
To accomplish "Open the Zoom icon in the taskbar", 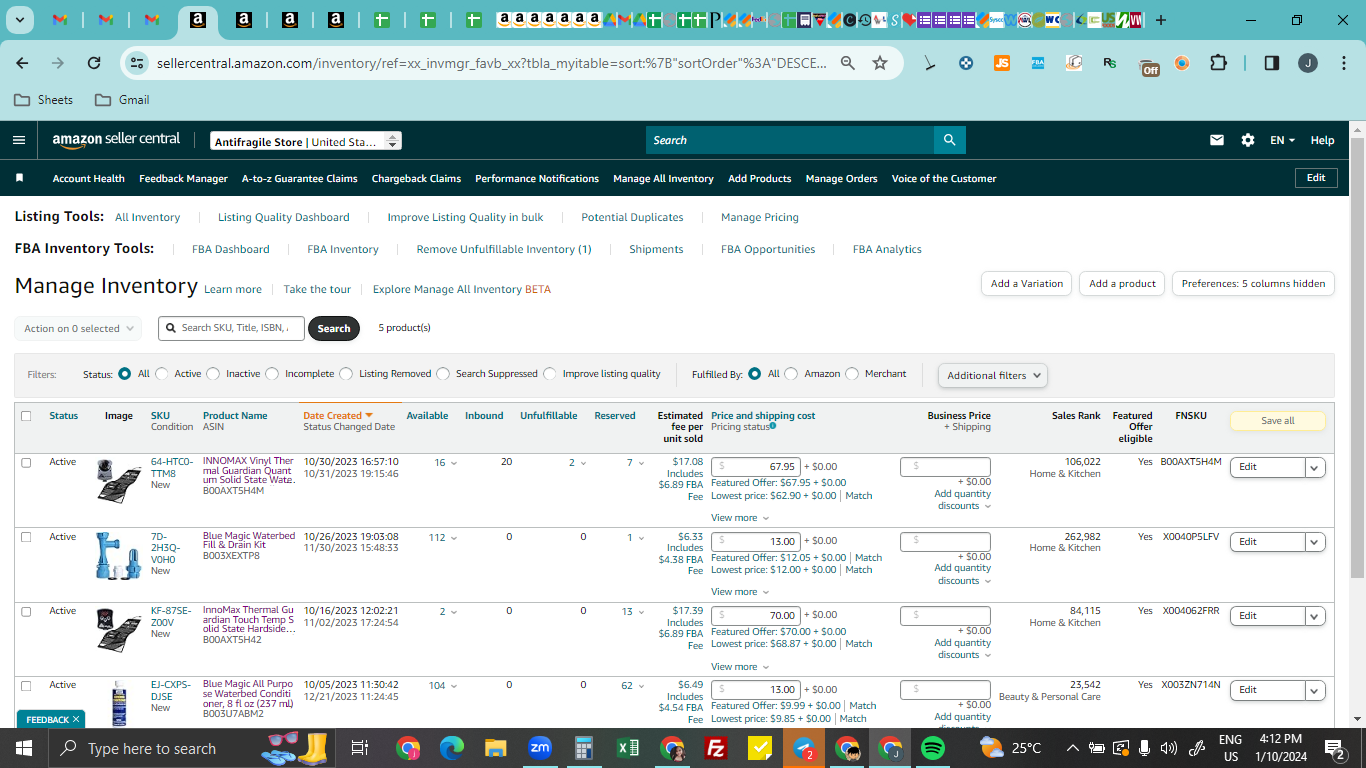I will 540,748.
